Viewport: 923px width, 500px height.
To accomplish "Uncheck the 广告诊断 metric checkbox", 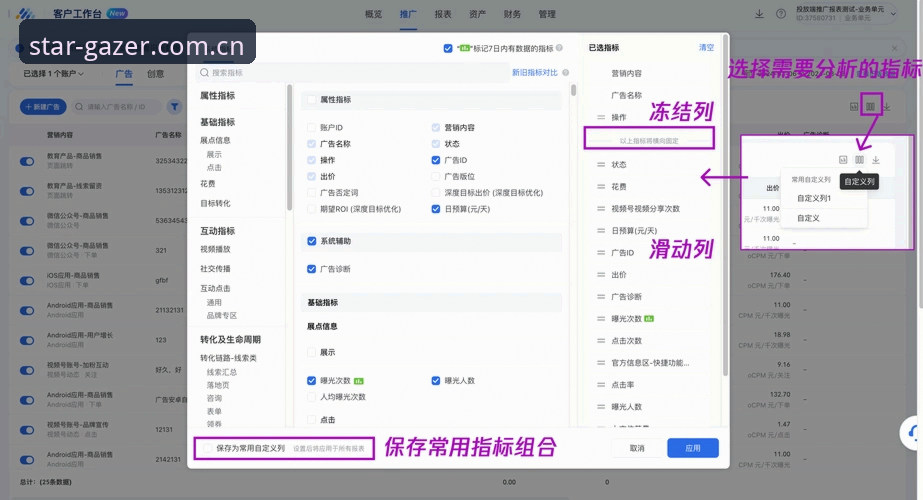I will [312, 269].
